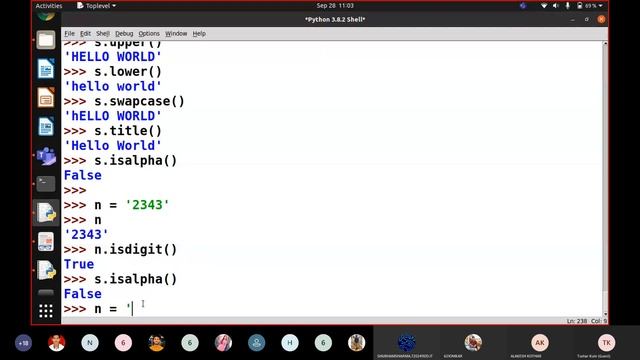Viewport: 640px width, 360px height.
Task: Click the 'HELLO WORLD' output line
Action: pyautogui.click(x=113, y=57)
